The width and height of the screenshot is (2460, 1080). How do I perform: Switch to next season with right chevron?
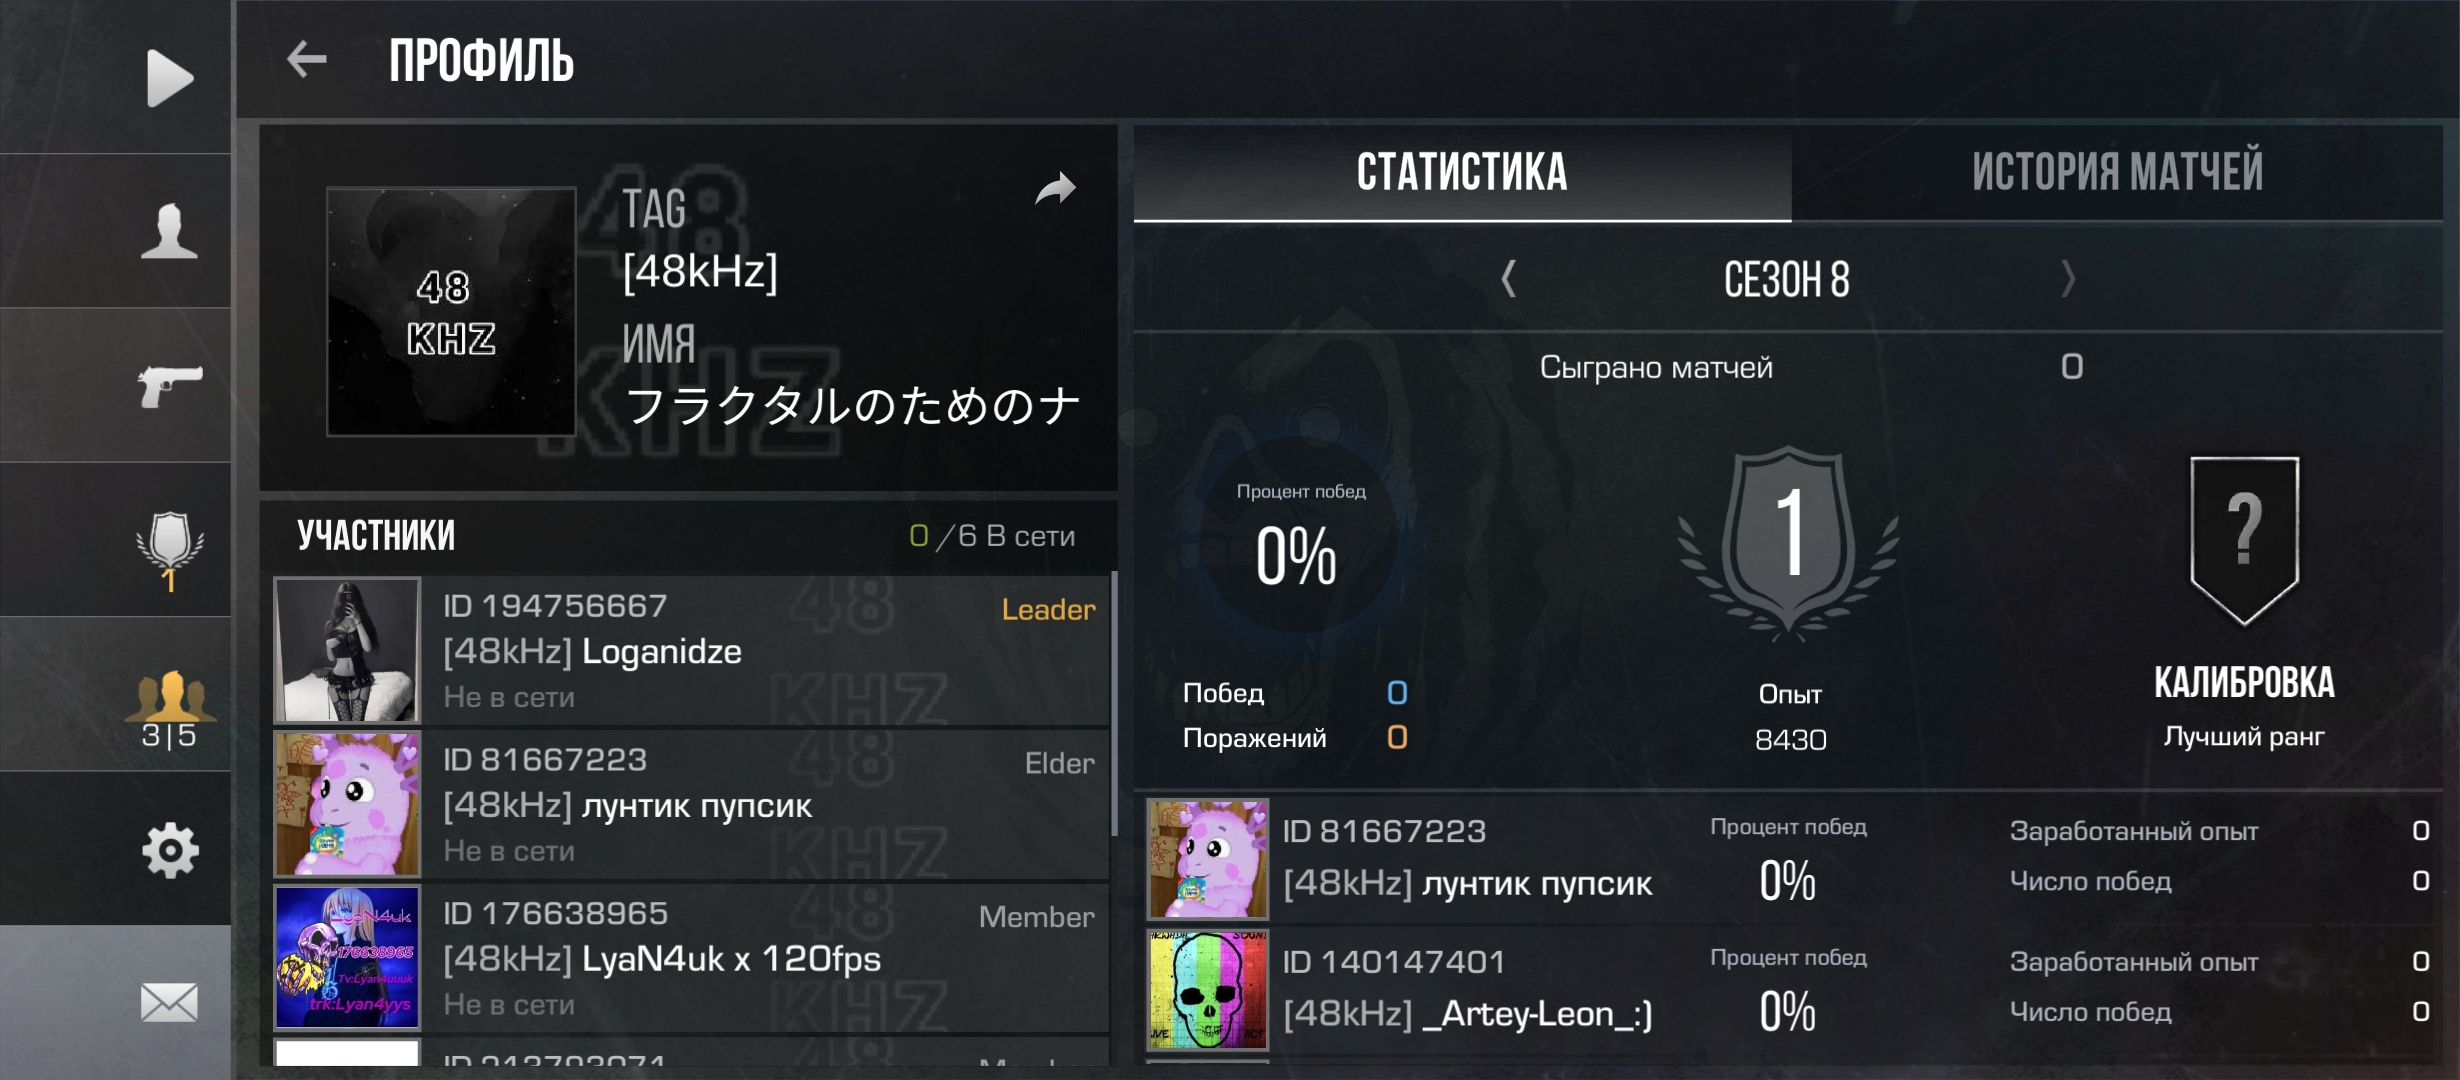2068,278
